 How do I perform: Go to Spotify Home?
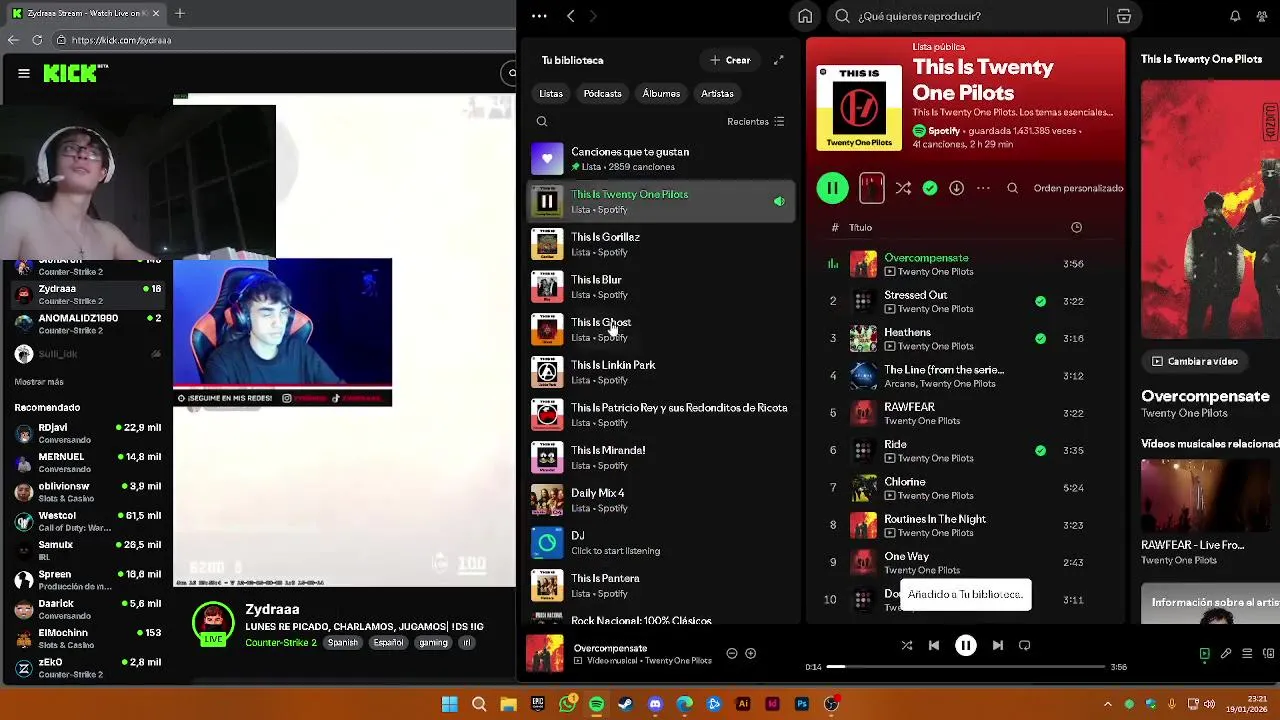(805, 16)
